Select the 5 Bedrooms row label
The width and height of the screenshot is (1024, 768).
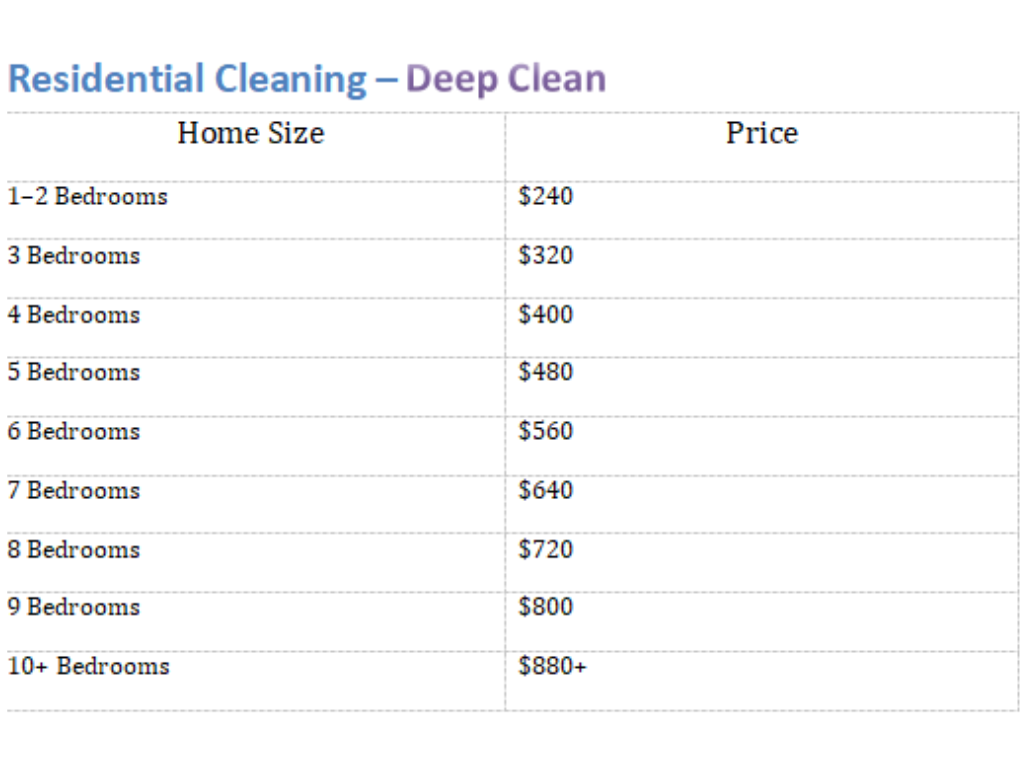(74, 373)
